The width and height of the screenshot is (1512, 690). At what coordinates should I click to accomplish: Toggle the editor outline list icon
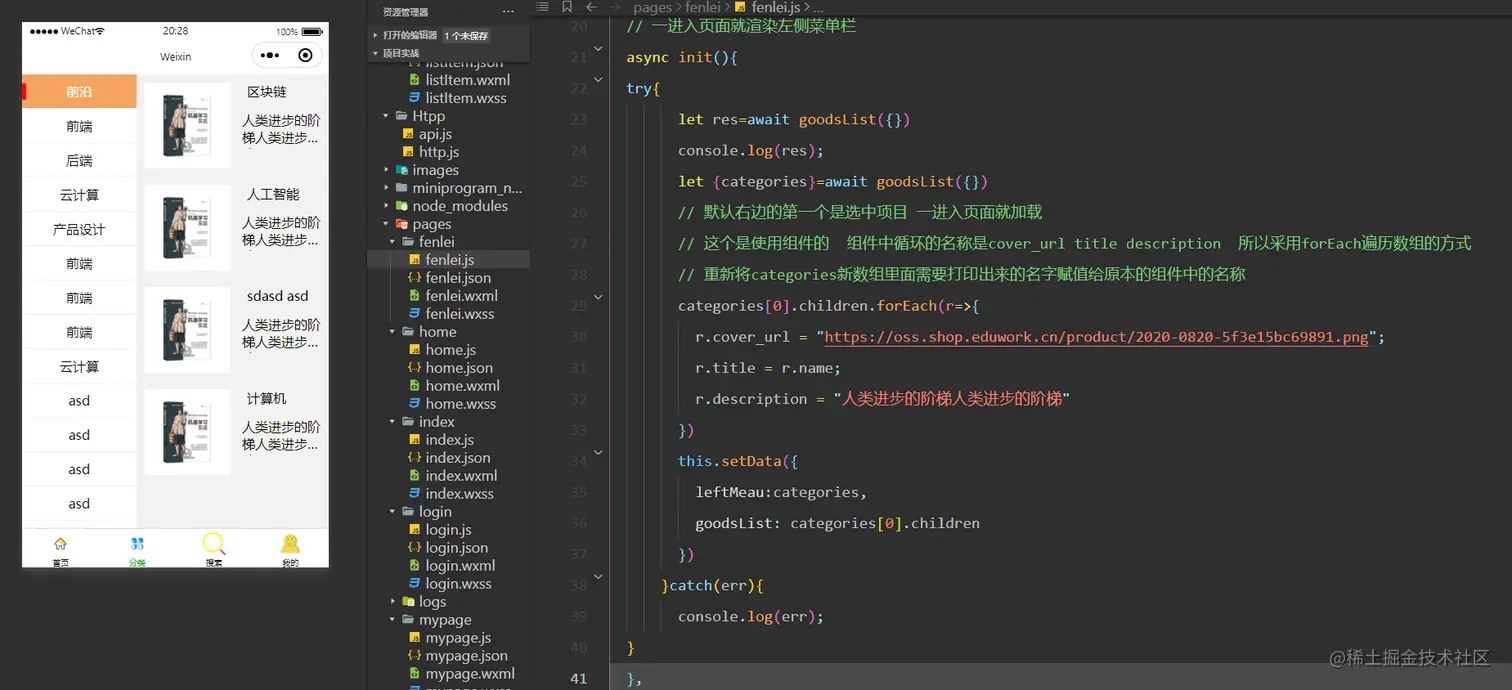coord(541,7)
